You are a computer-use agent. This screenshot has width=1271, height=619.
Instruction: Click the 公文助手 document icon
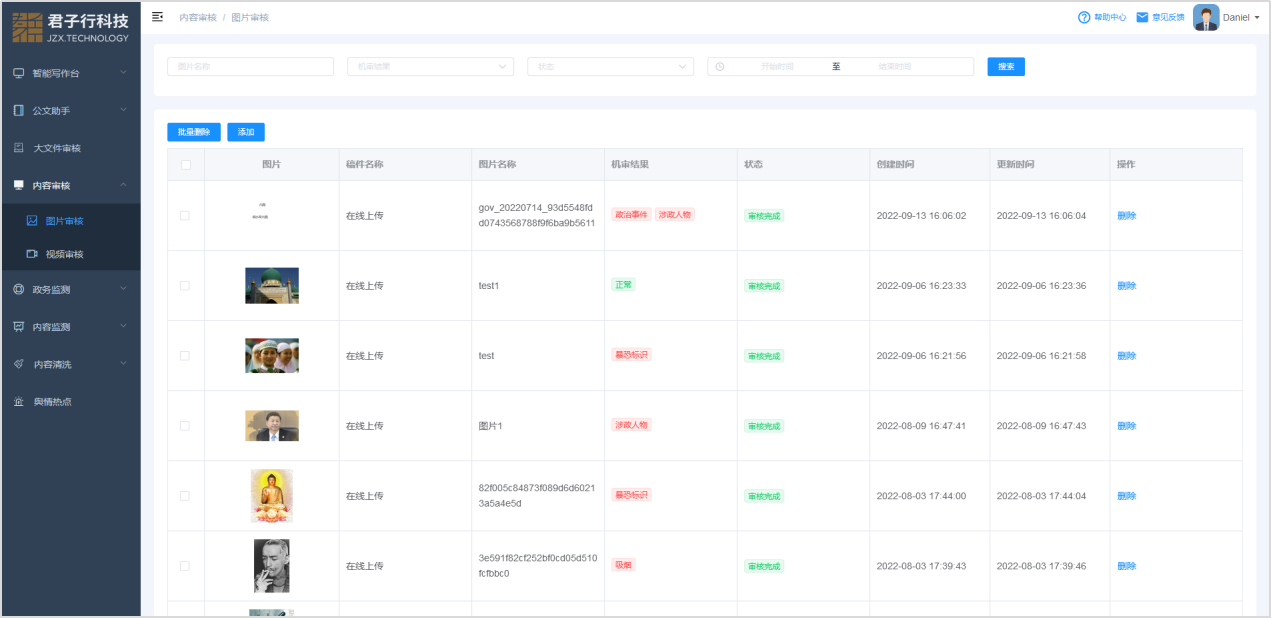coord(19,110)
